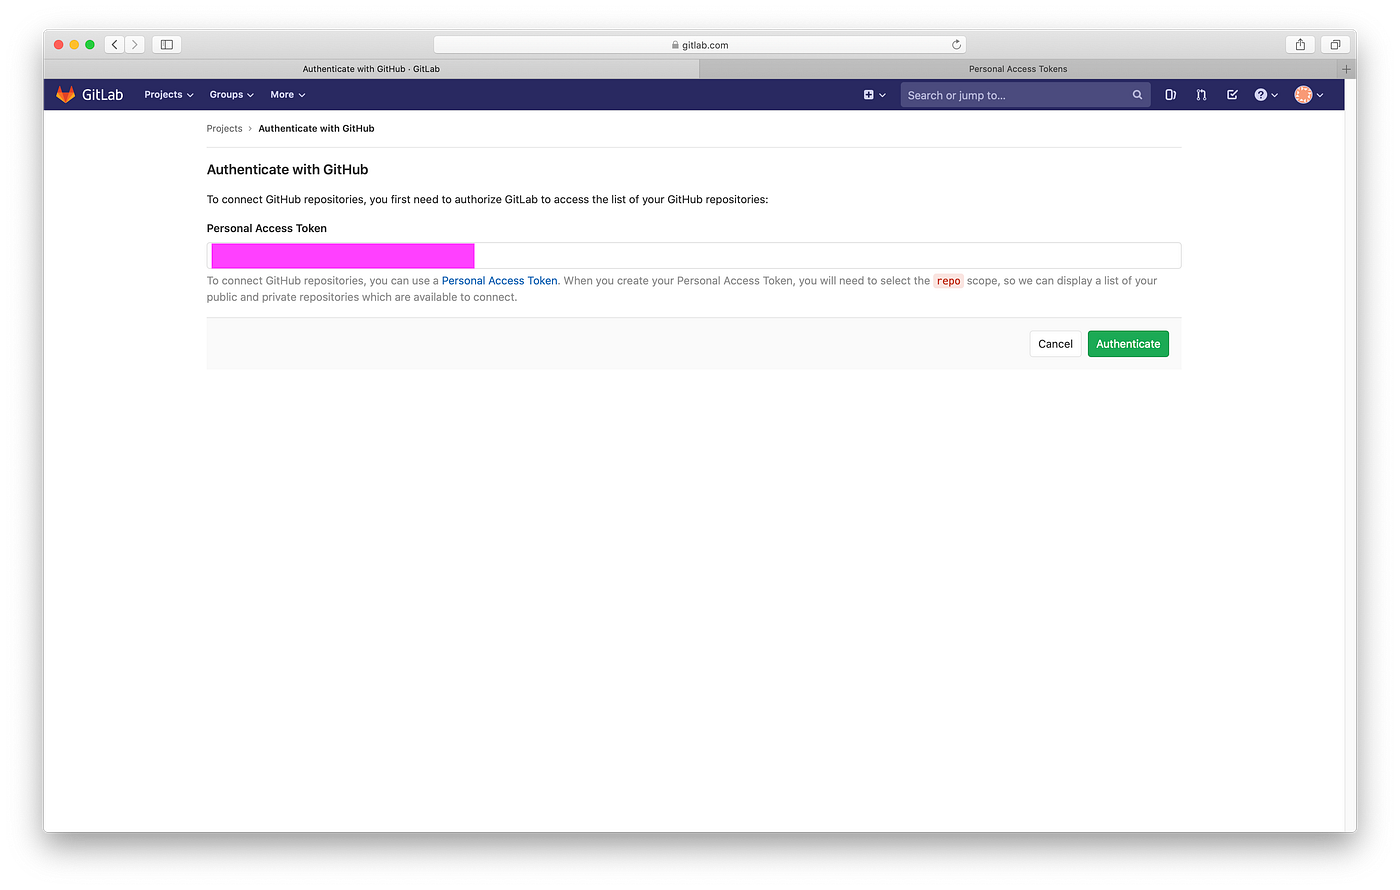Switch to the Personal Access Tokens tab
The width and height of the screenshot is (1400, 890).
(x=1018, y=68)
